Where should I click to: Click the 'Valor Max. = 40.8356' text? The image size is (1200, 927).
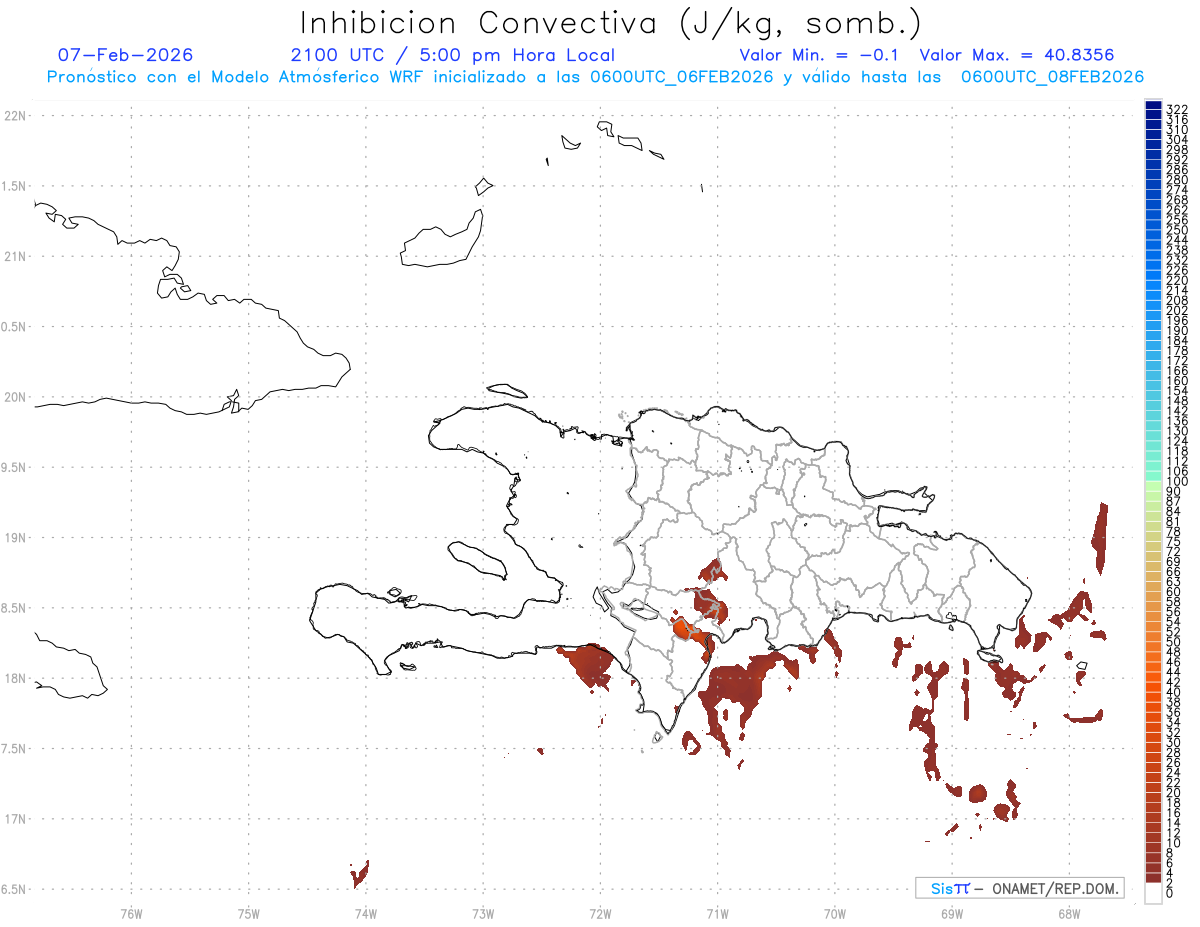(x=1016, y=55)
